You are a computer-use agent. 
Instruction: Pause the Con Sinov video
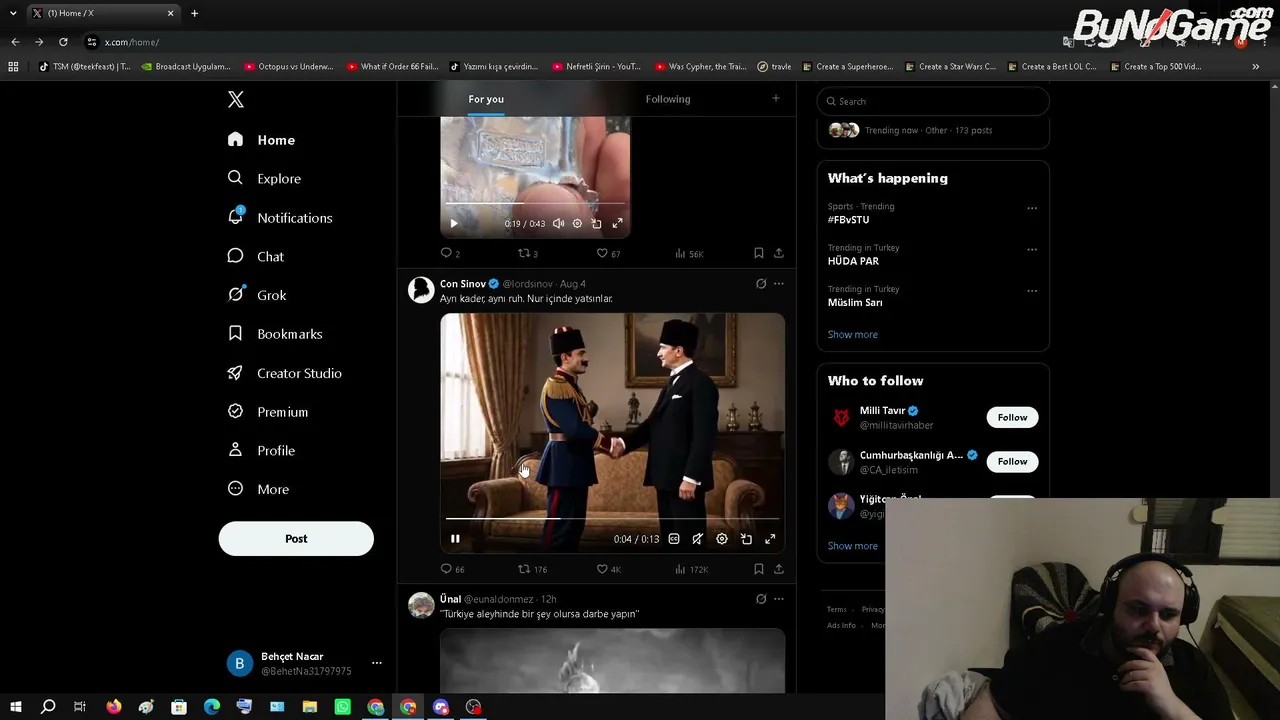point(455,539)
